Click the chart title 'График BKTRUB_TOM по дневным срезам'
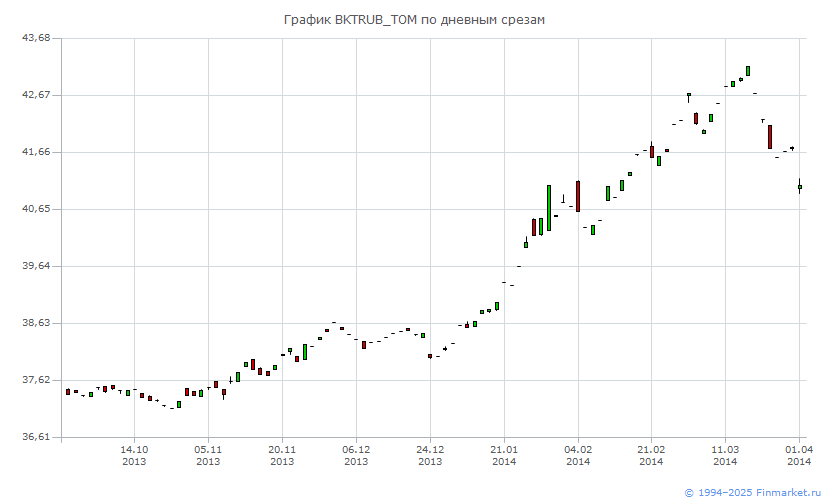This screenshot has height=500, width=830. click(414, 20)
